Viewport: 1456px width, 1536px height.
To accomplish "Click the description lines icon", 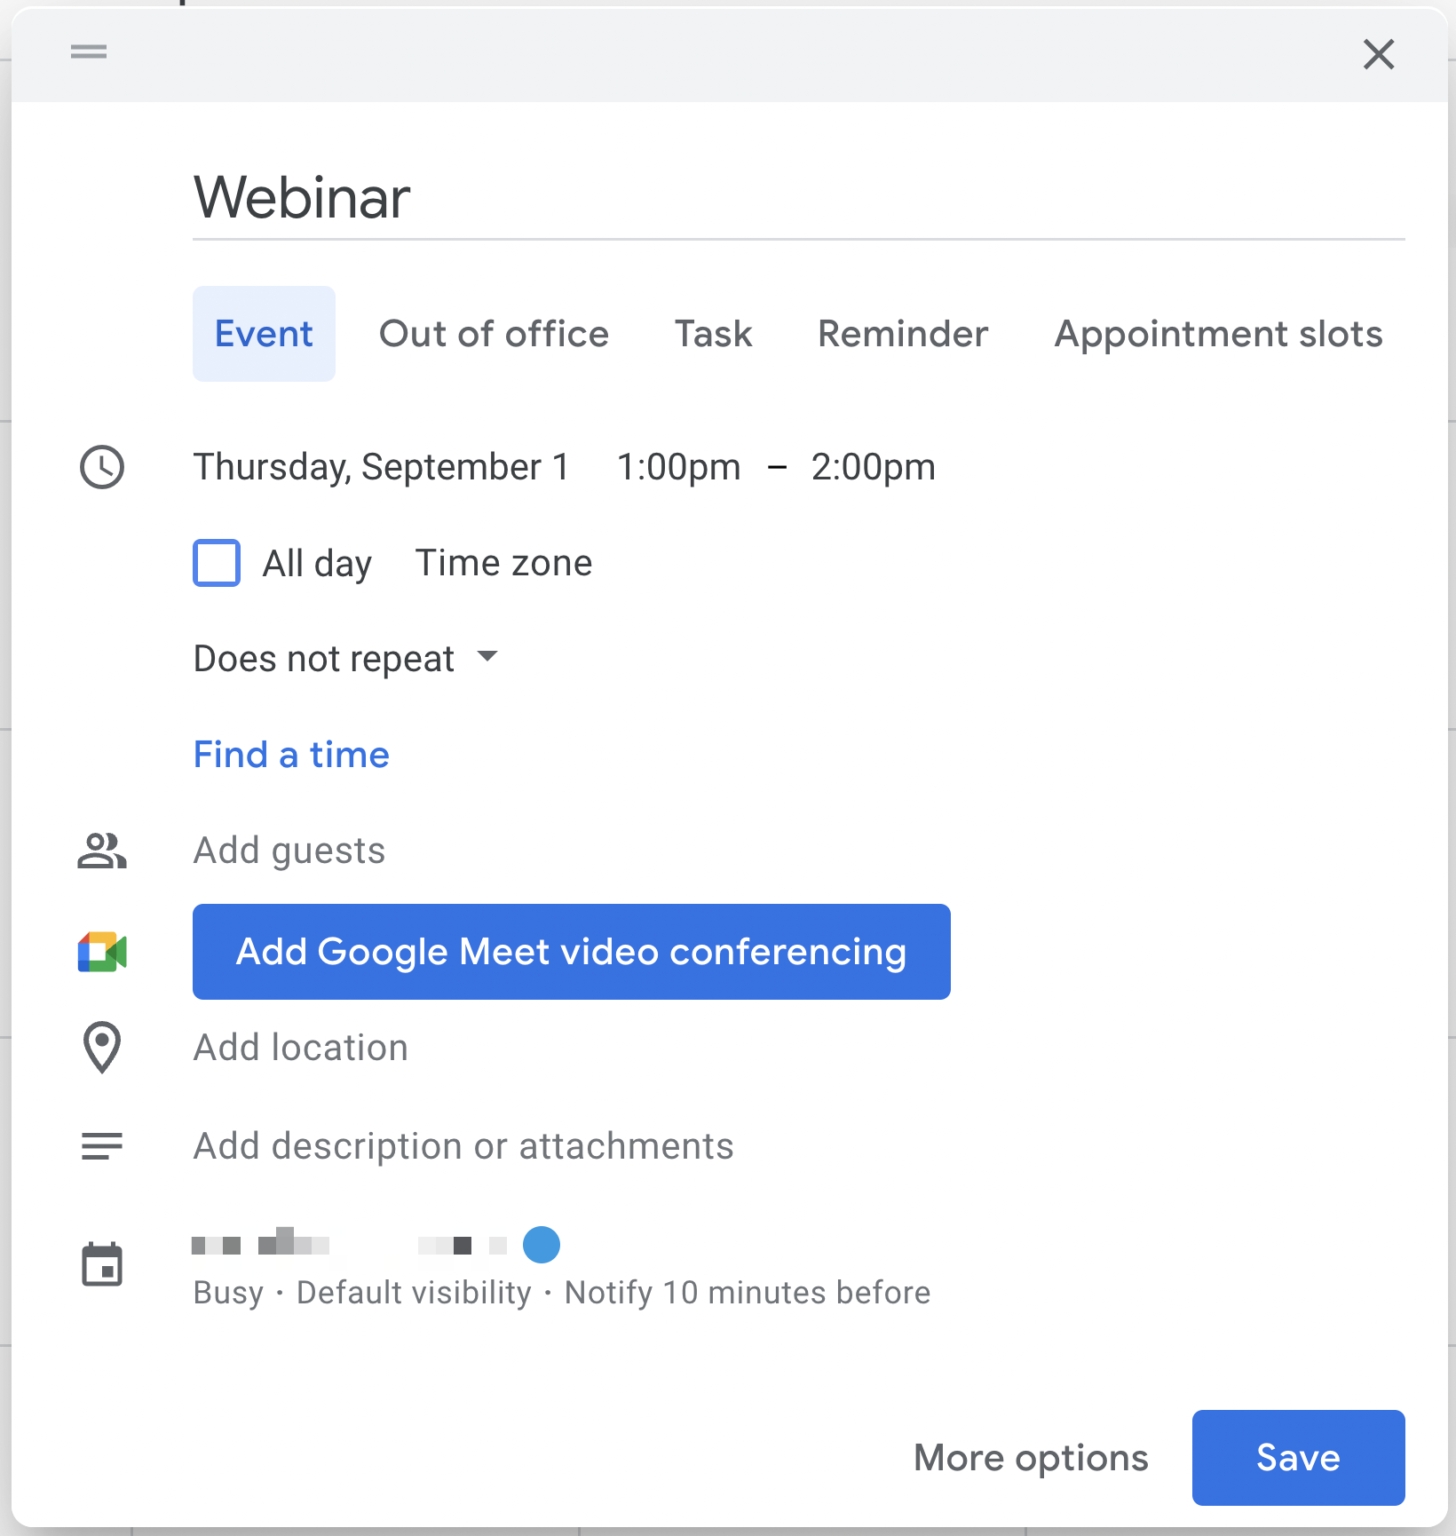I will pyautogui.click(x=101, y=1145).
